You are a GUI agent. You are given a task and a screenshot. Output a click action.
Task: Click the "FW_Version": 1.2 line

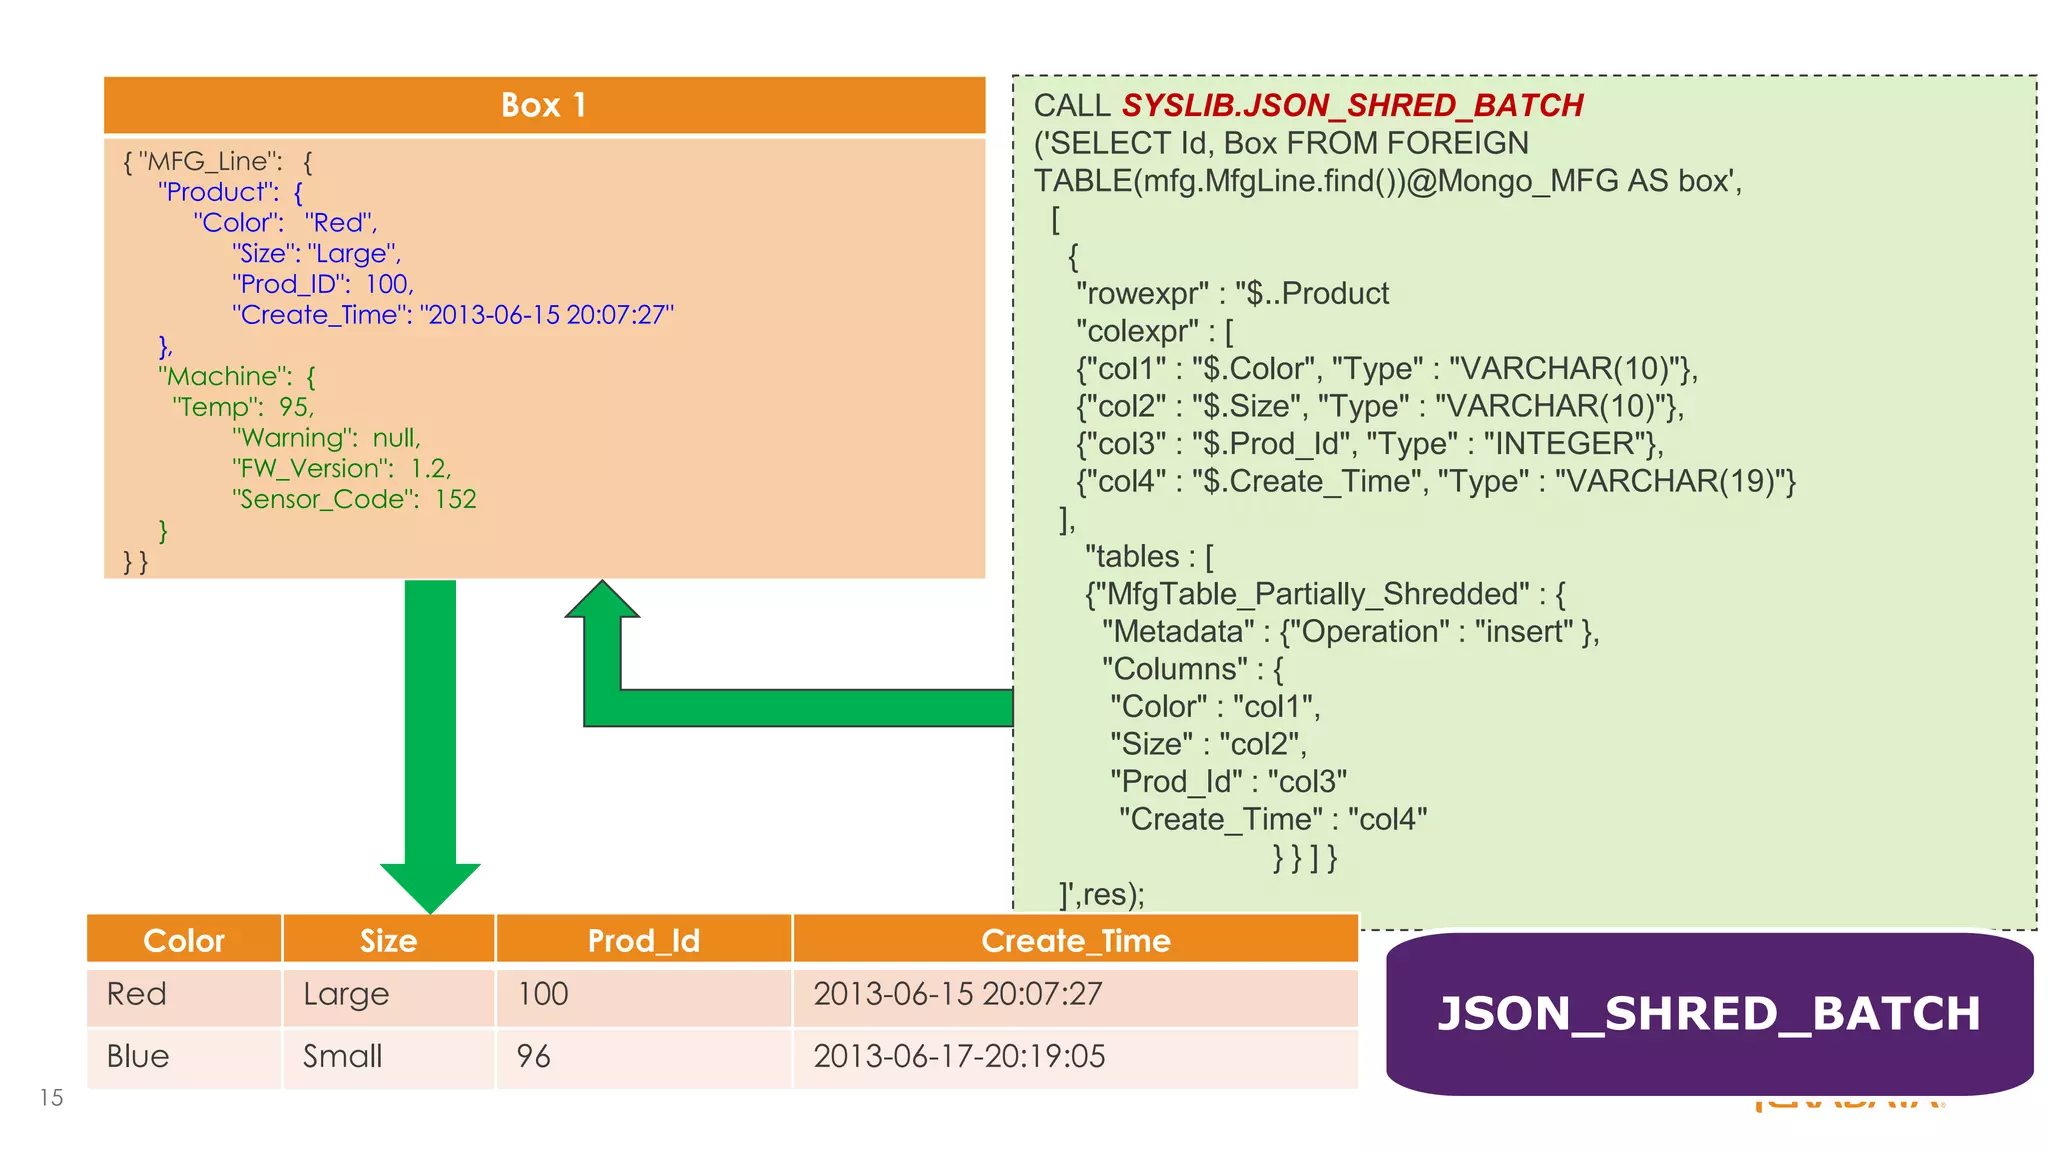point(341,468)
